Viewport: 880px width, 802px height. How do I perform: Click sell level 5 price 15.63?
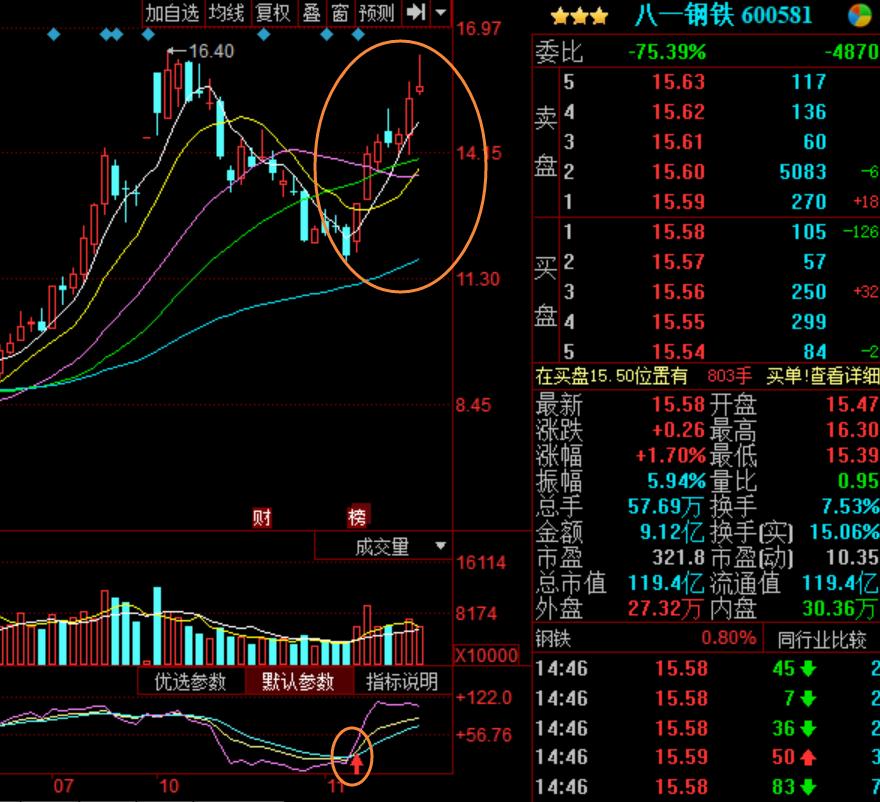[678, 82]
